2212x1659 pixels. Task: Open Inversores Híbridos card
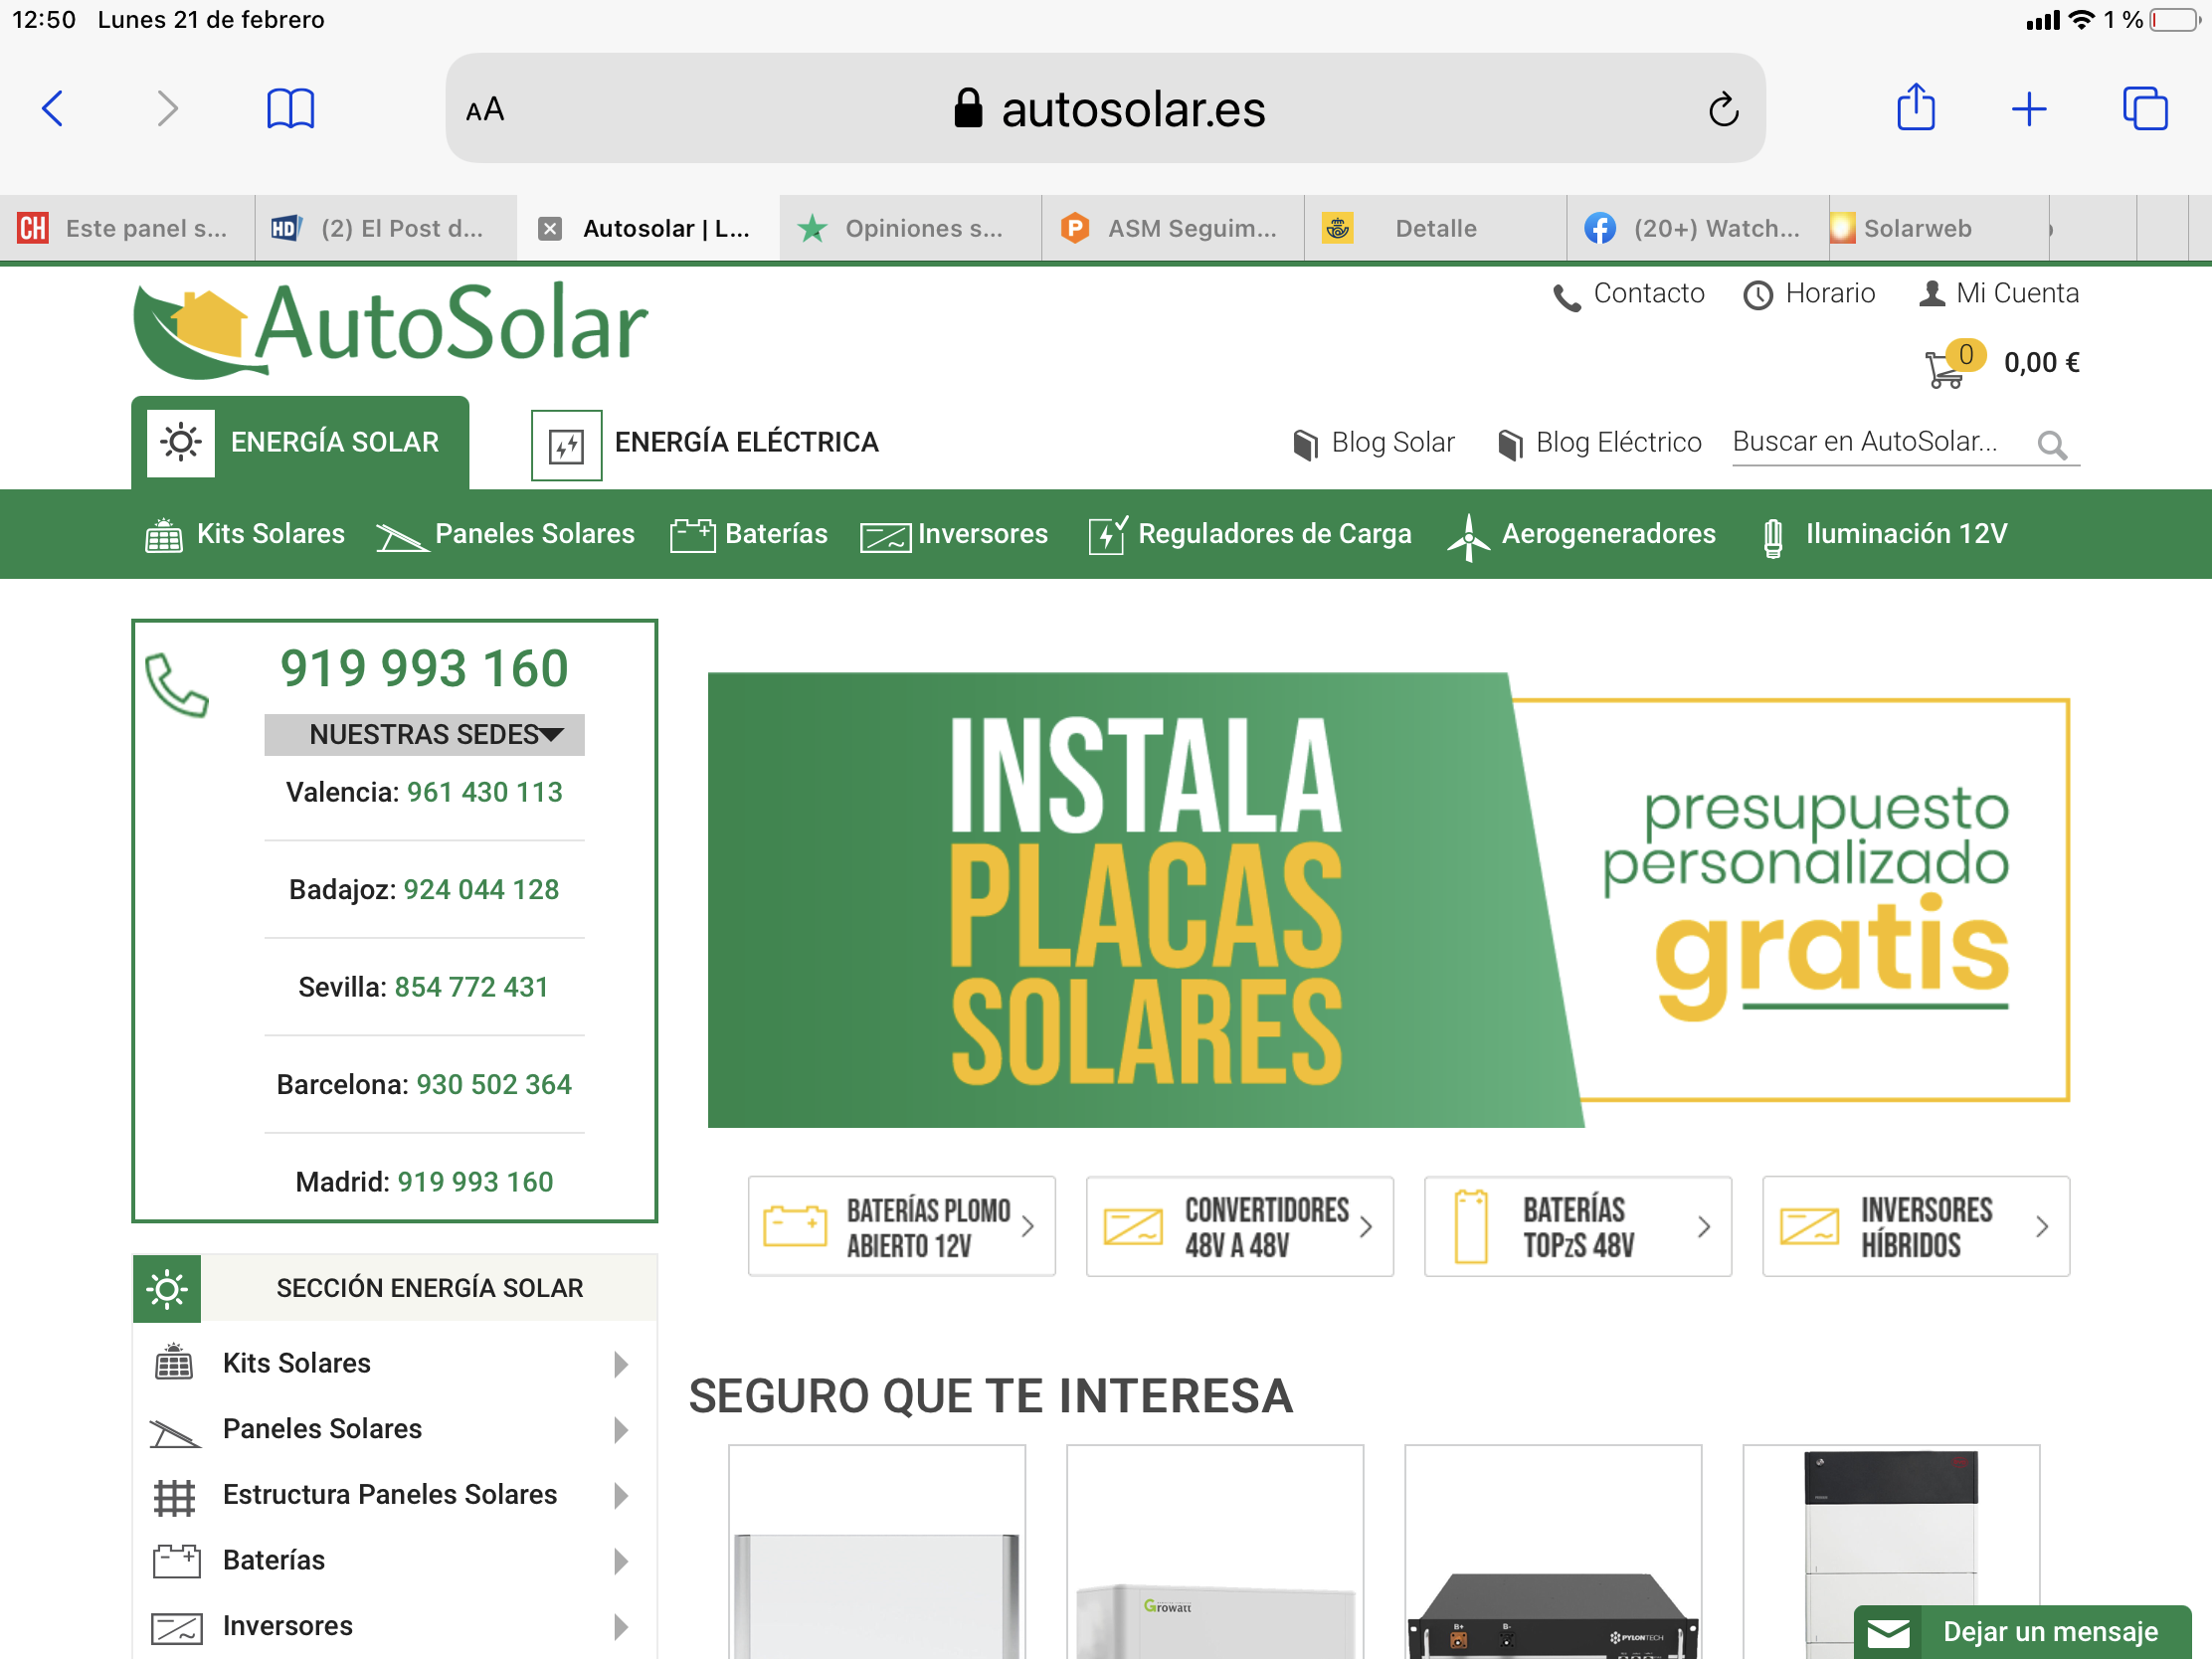[x=1915, y=1226]
